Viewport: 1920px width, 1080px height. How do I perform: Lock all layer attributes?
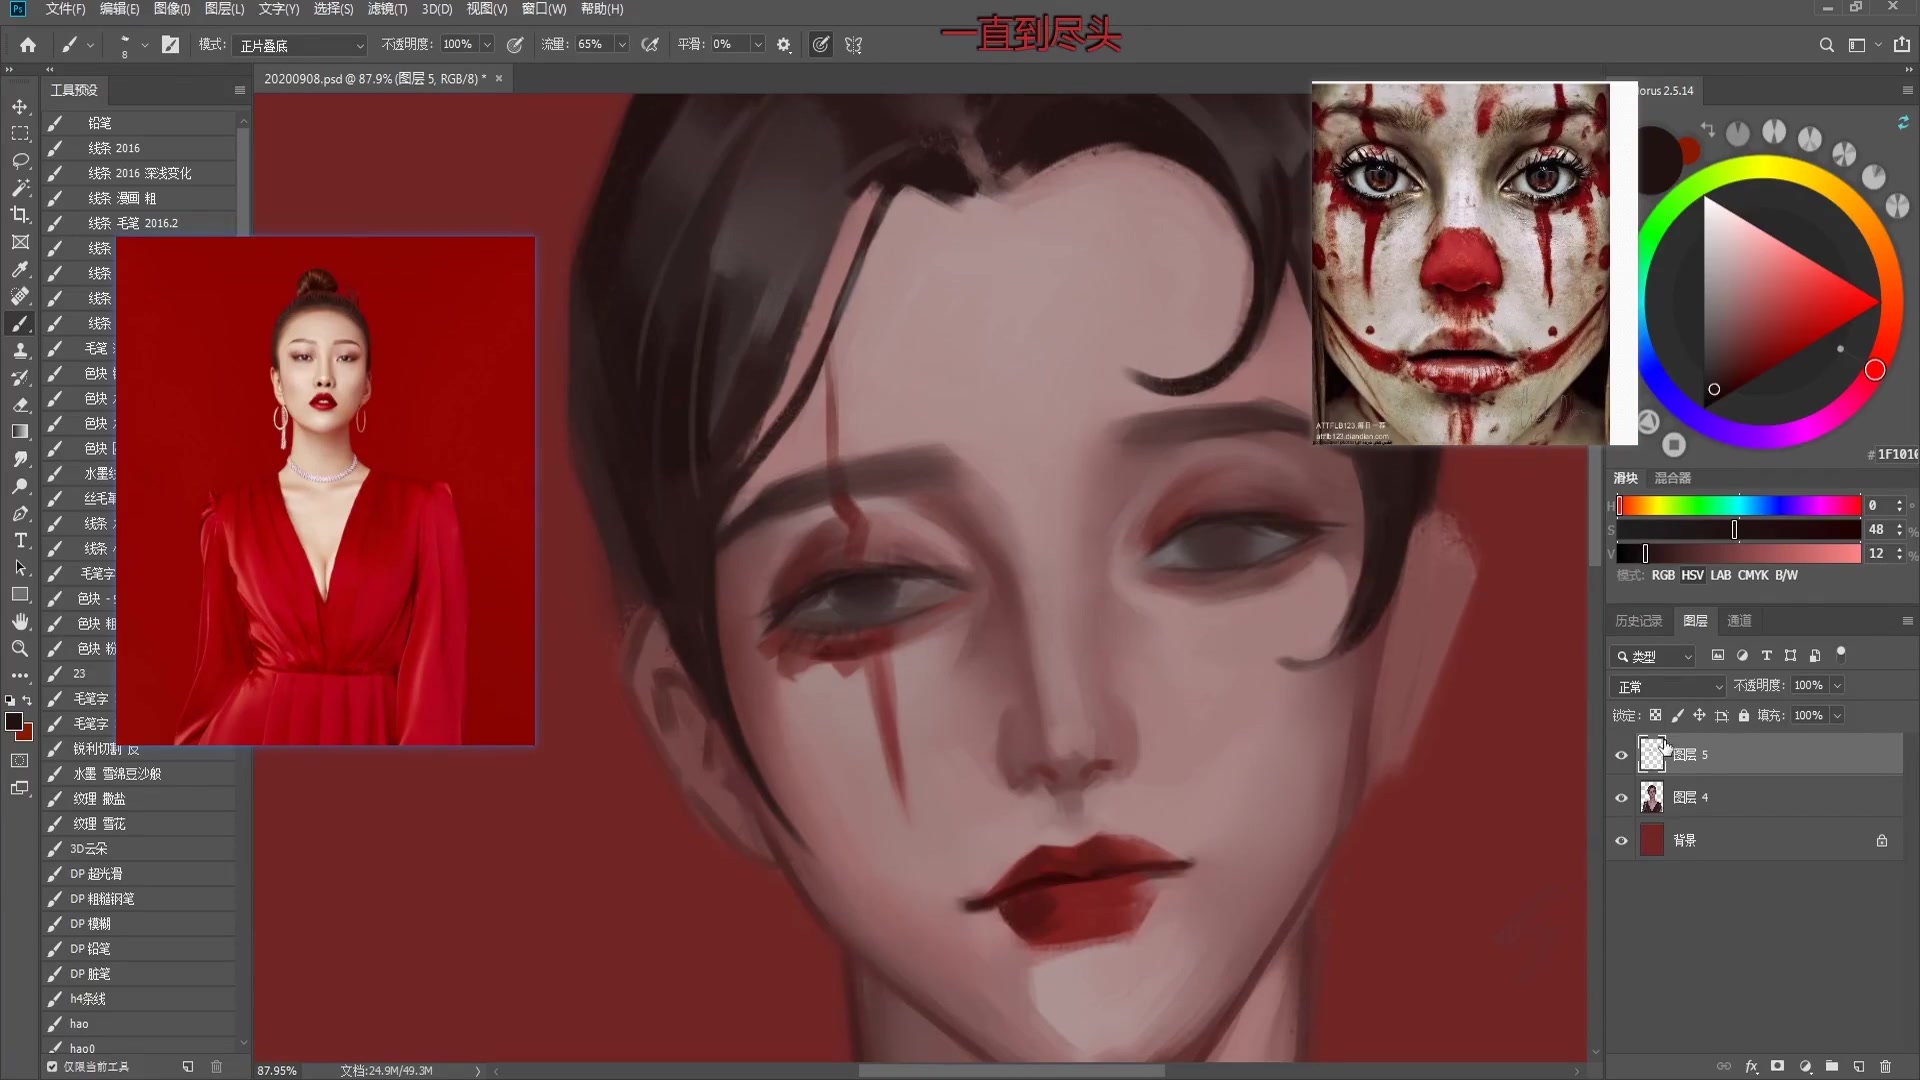(x=1744, y=715)
